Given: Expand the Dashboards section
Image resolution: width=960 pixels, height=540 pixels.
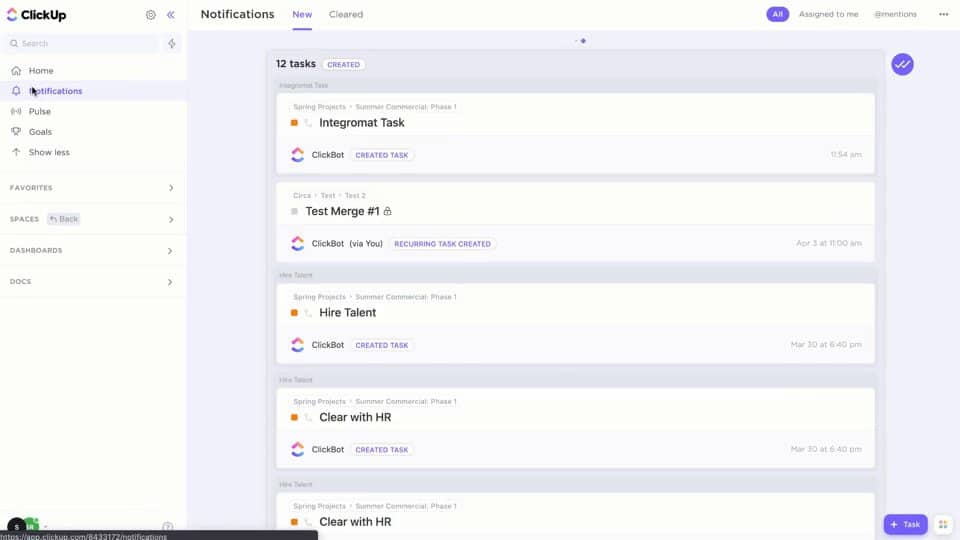Looking at the screenshot, I should click(170, 251).
